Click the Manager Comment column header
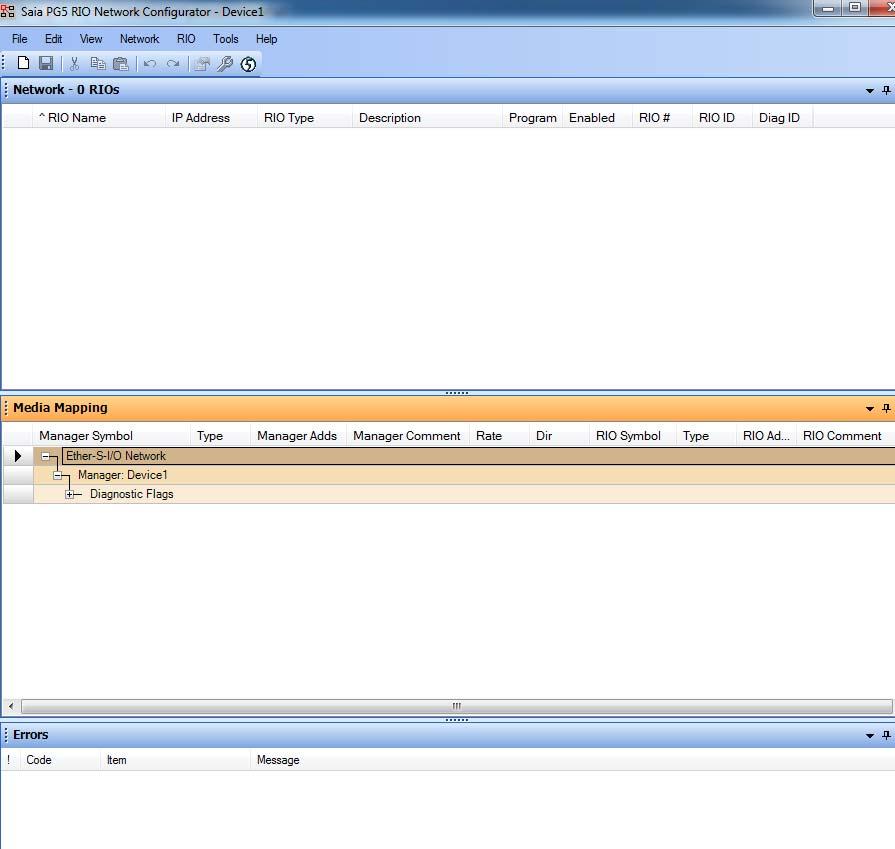The height and width of the screenshot is (849, 895). (408, 436)
